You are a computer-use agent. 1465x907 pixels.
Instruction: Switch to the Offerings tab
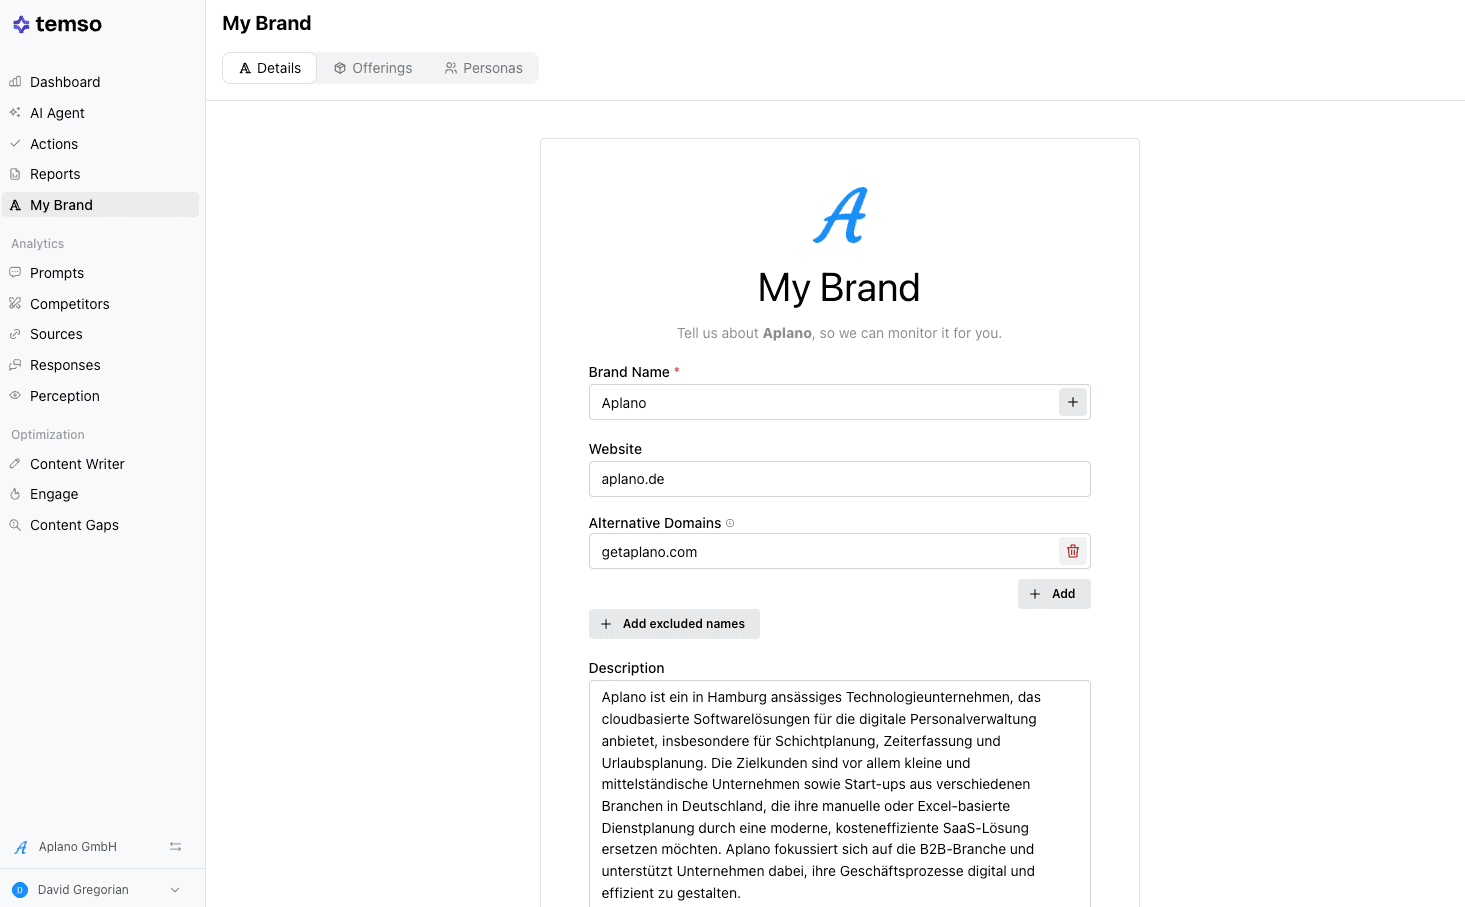tap(373, 68)
